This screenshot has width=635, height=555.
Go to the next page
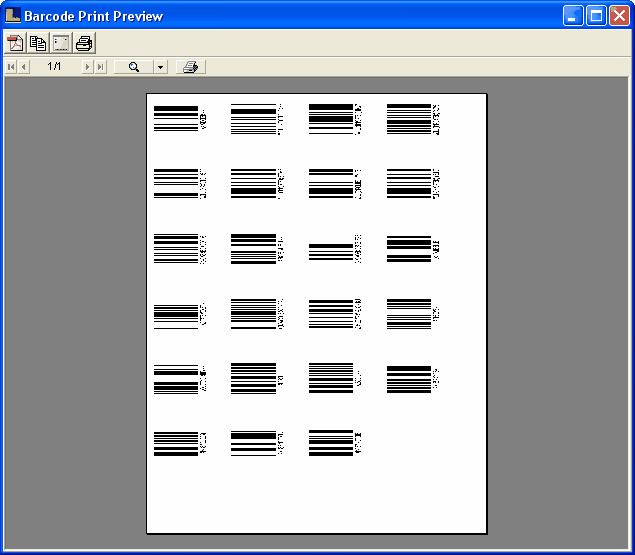click(87, 67)
